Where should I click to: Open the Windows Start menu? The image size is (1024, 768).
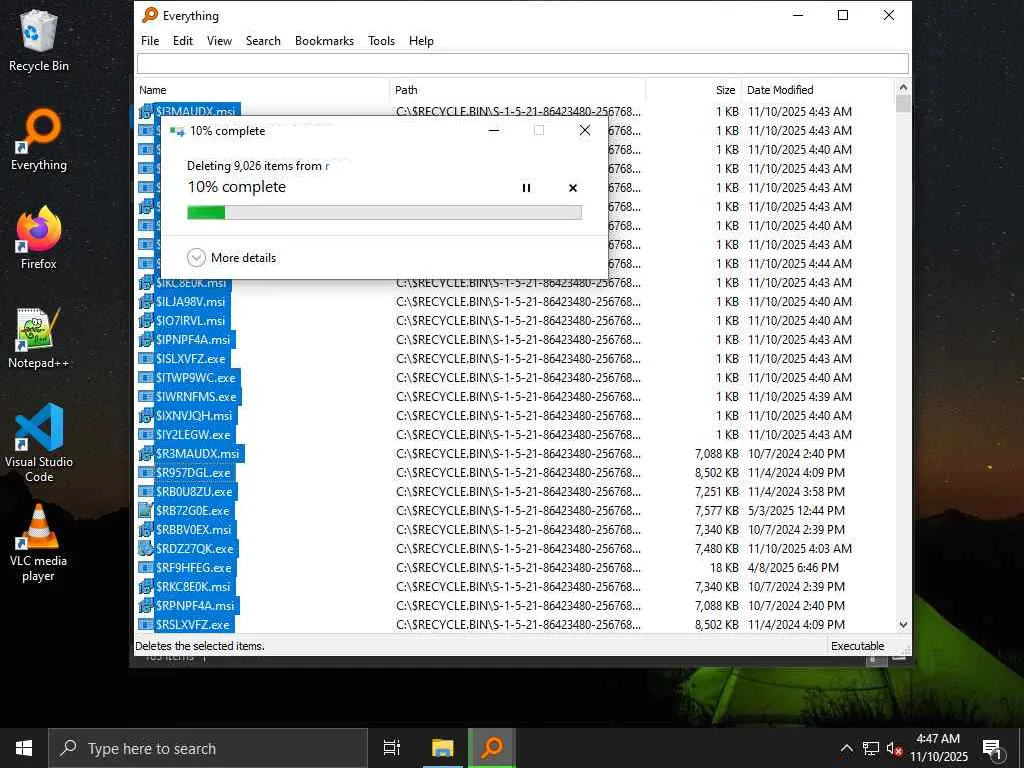24,748
